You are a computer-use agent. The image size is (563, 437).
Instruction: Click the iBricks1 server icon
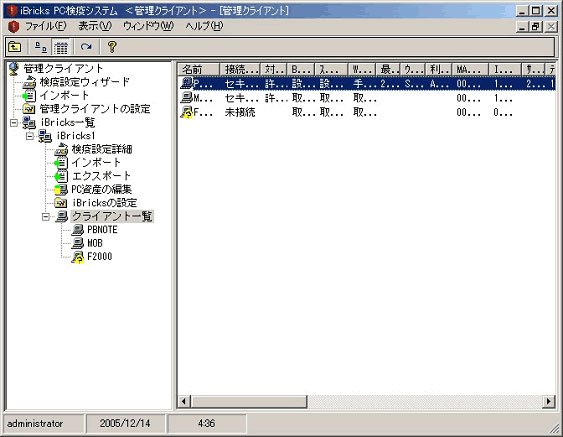pyautogui.click(x=45, y=136)
